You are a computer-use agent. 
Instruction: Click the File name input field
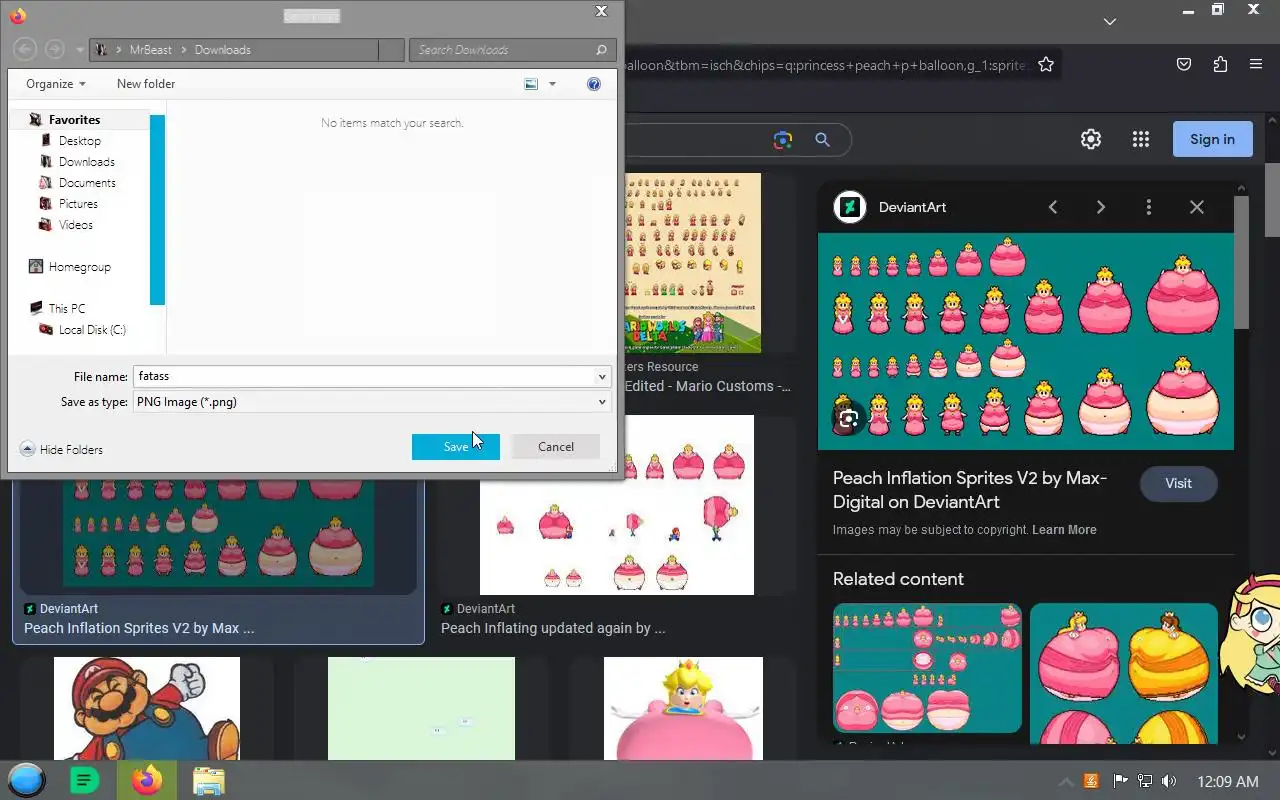point(364,376)
